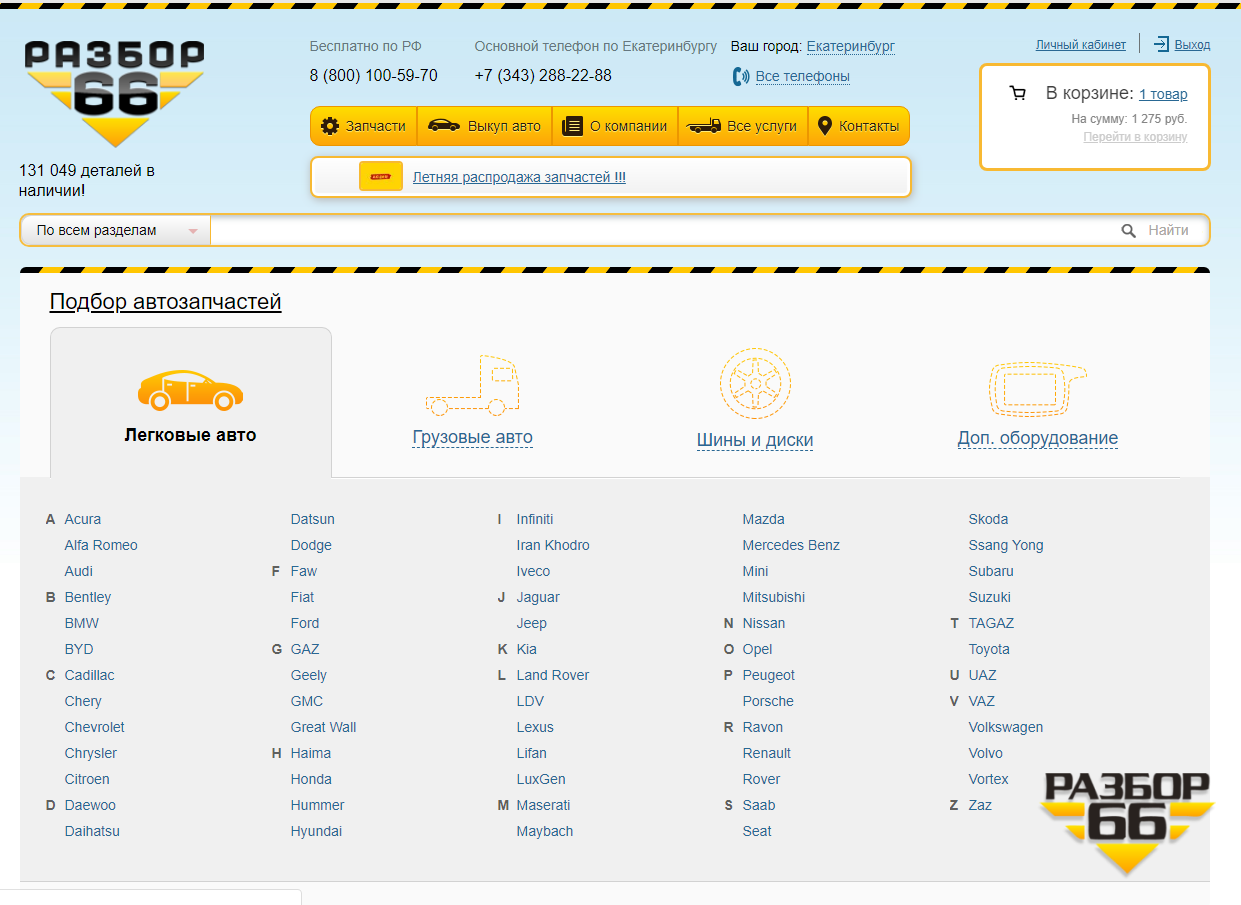
Task: Select the Zaz brand
Action: 980,805
